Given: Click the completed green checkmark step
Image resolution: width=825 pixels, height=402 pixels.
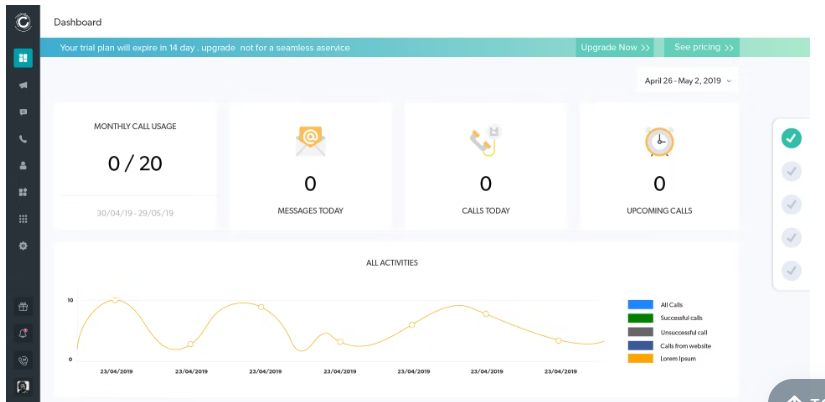Looking at the screenshot, I should [x=791, y=138].
